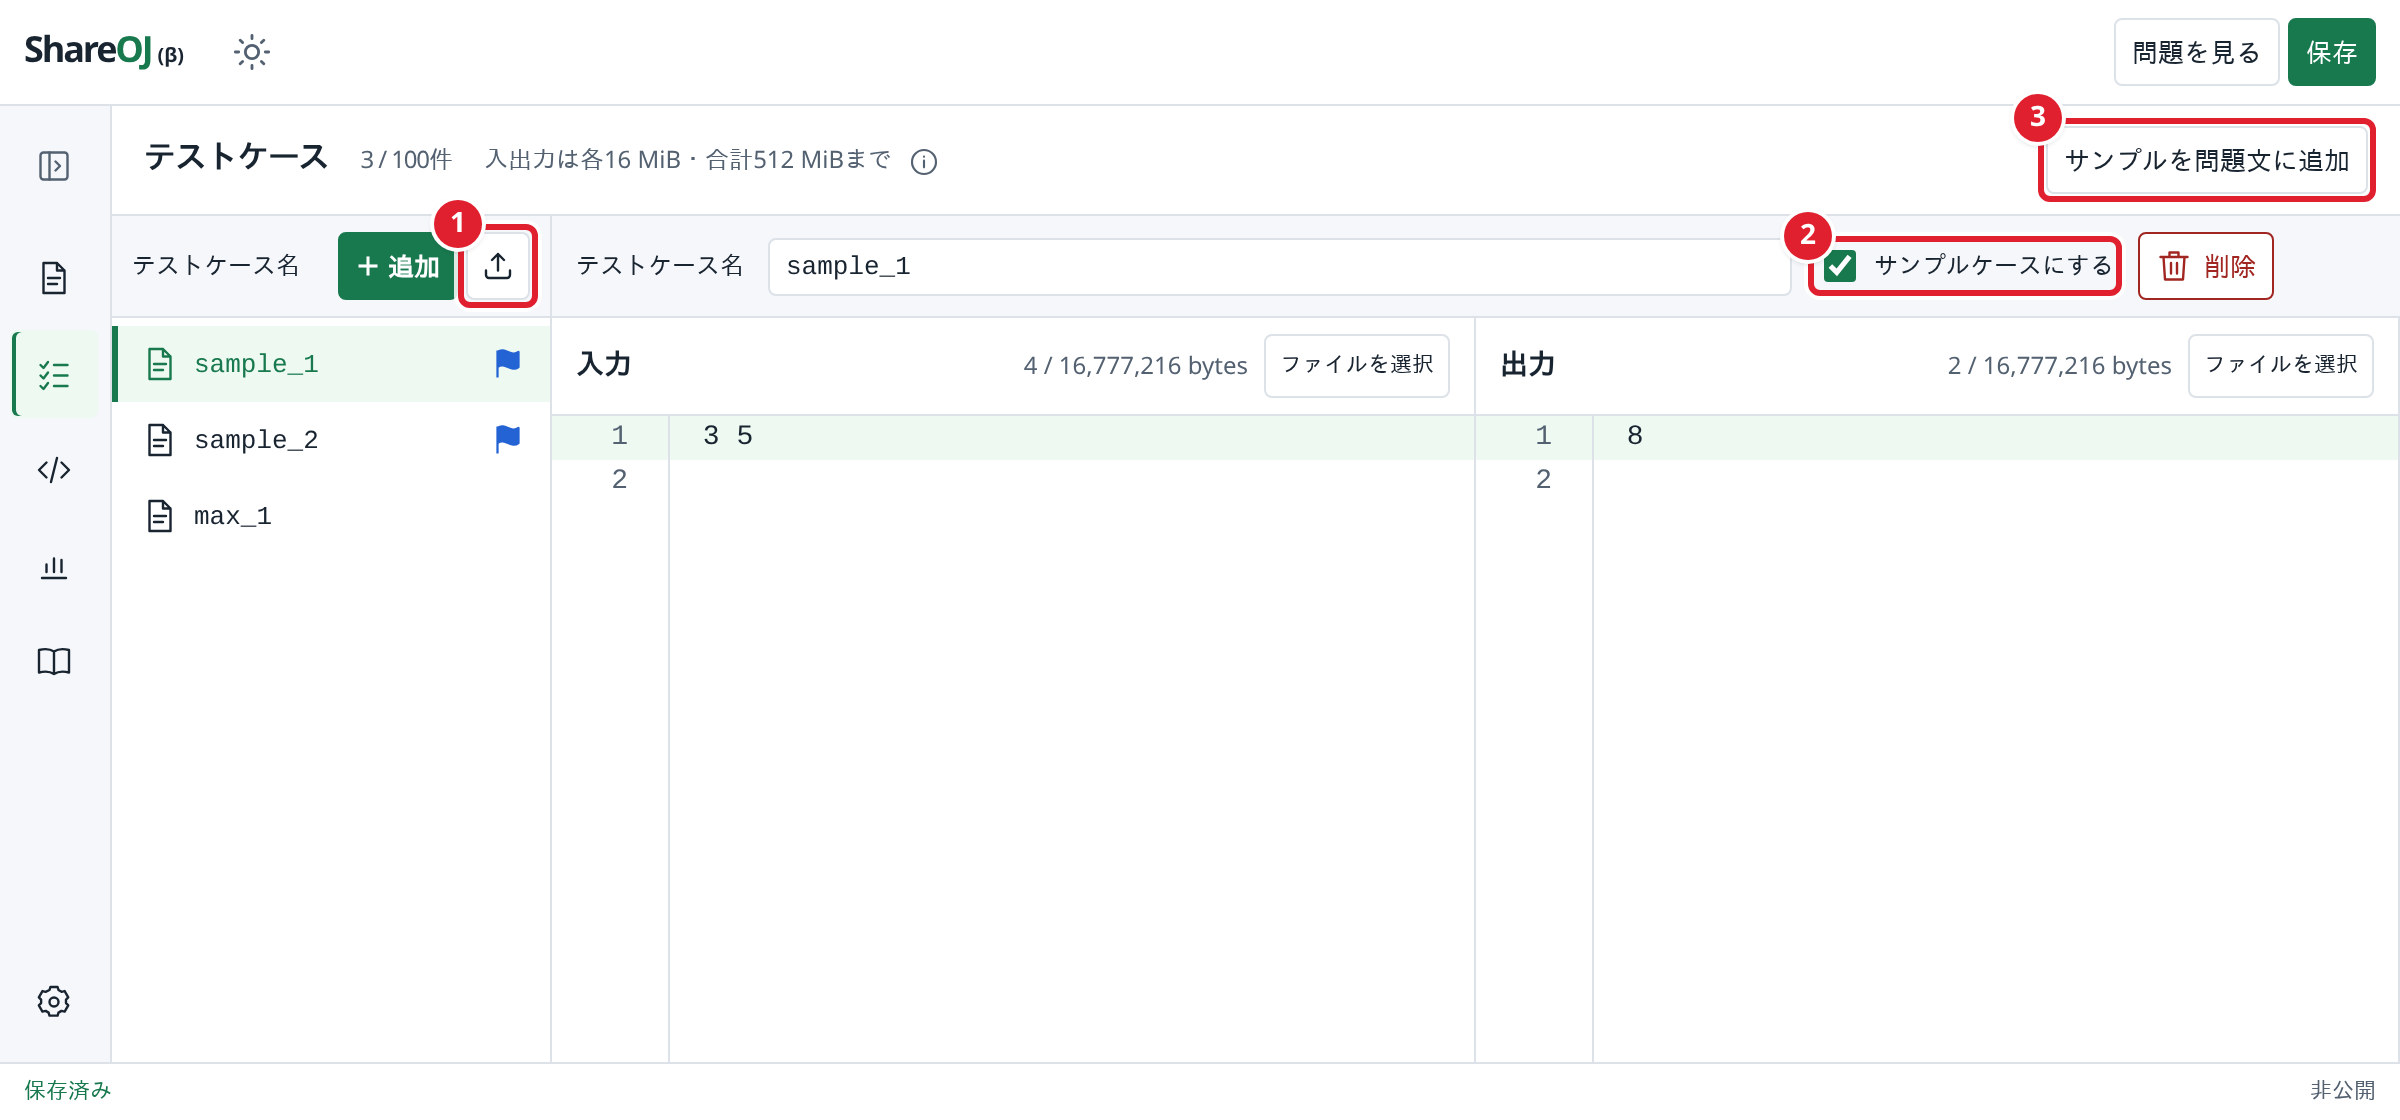Image resolution: width=2400 pixels, height=1120 pixels.
Task: Click the テストケース名 input field containing sample_1
Action: click(x=1279, y=266)
